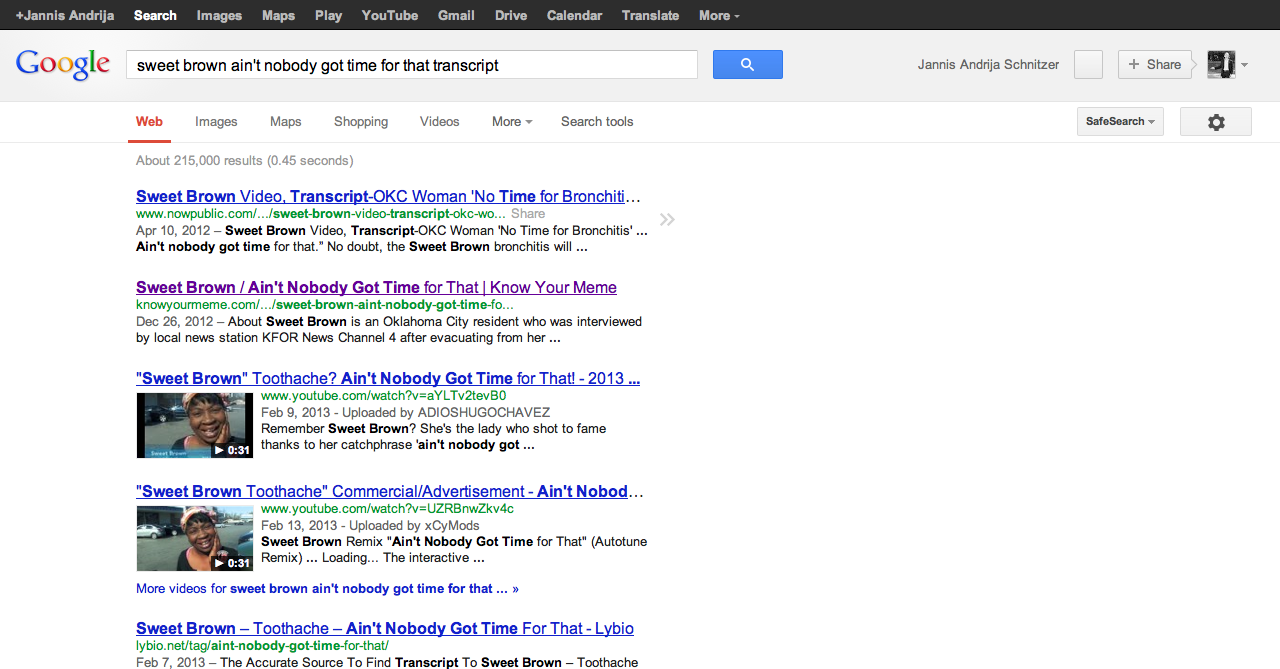Click the knowyourmeme.com green URL
The width and height of the screenshot is (1280, 669).
(x=325, y=305)
